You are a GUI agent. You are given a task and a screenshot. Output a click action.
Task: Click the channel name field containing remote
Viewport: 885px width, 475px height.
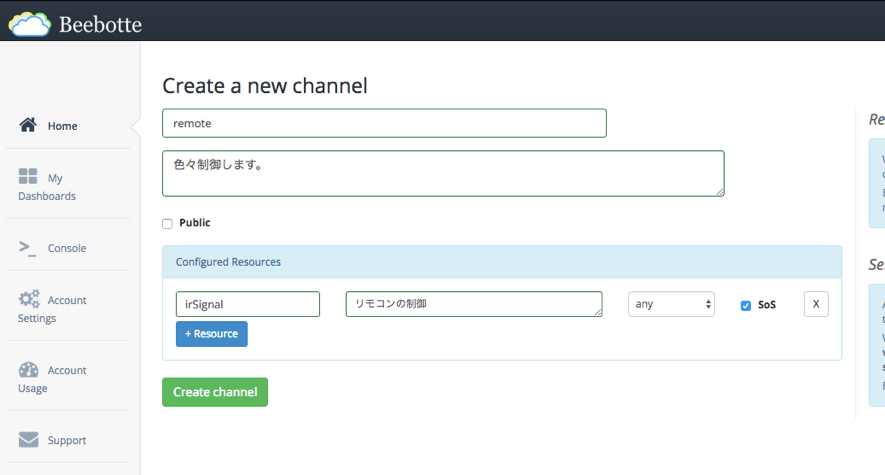[x=384, y=123]
